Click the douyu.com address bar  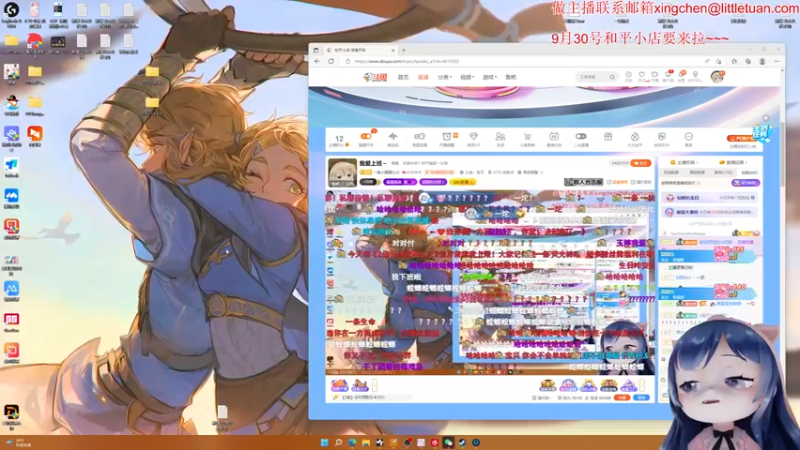tap(520, 61)
